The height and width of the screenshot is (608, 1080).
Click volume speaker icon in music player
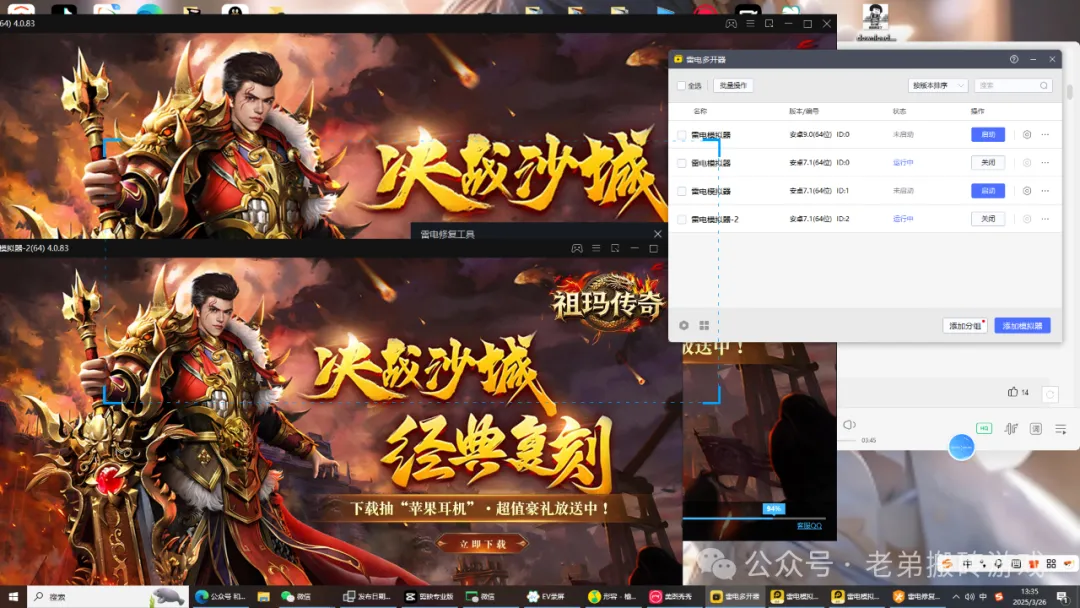click(849, 425)
